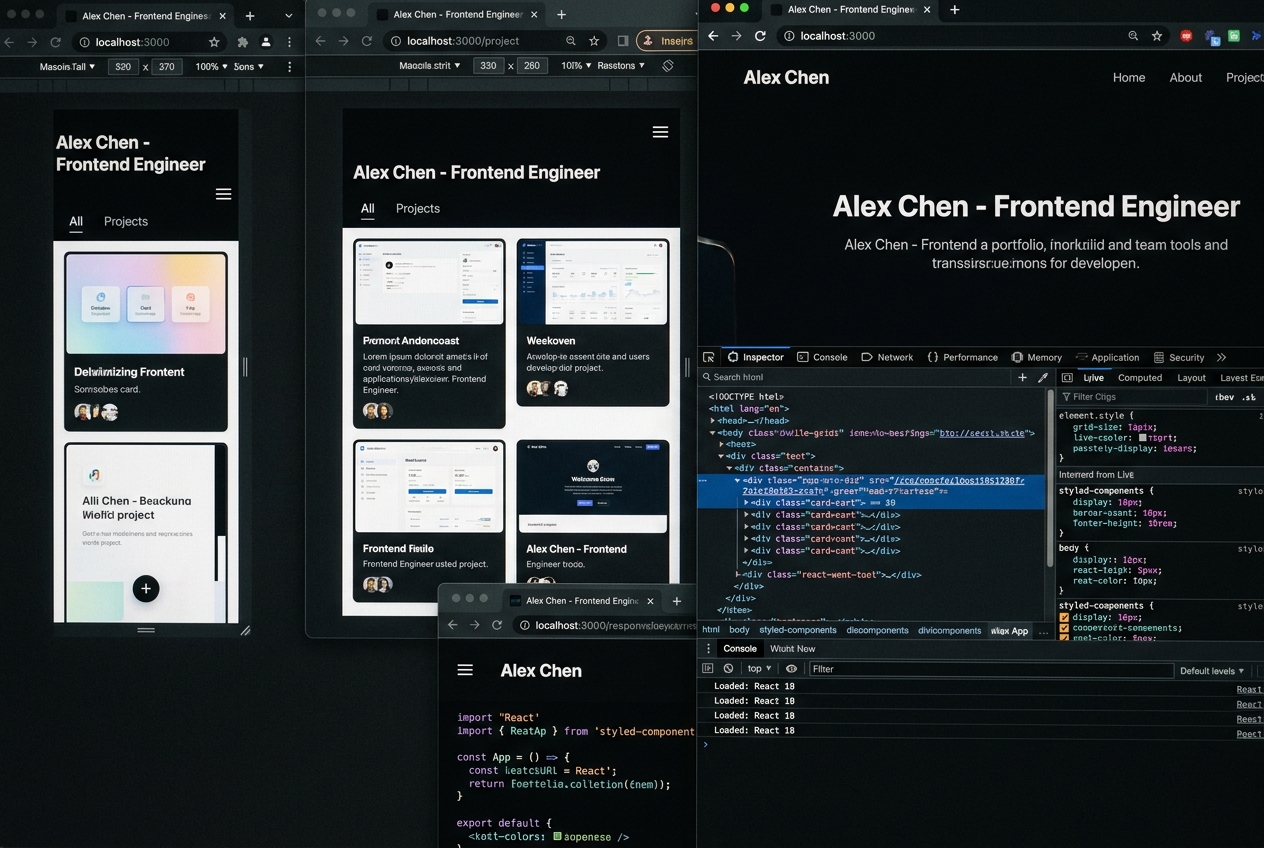Click the red extension icon in right browser
1264x848 pixels.
[1186, 35]
